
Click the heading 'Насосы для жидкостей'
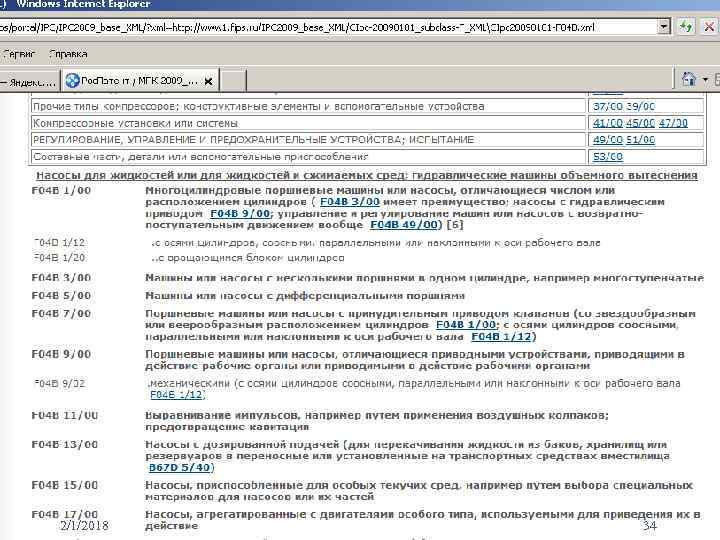pos(367,175)
